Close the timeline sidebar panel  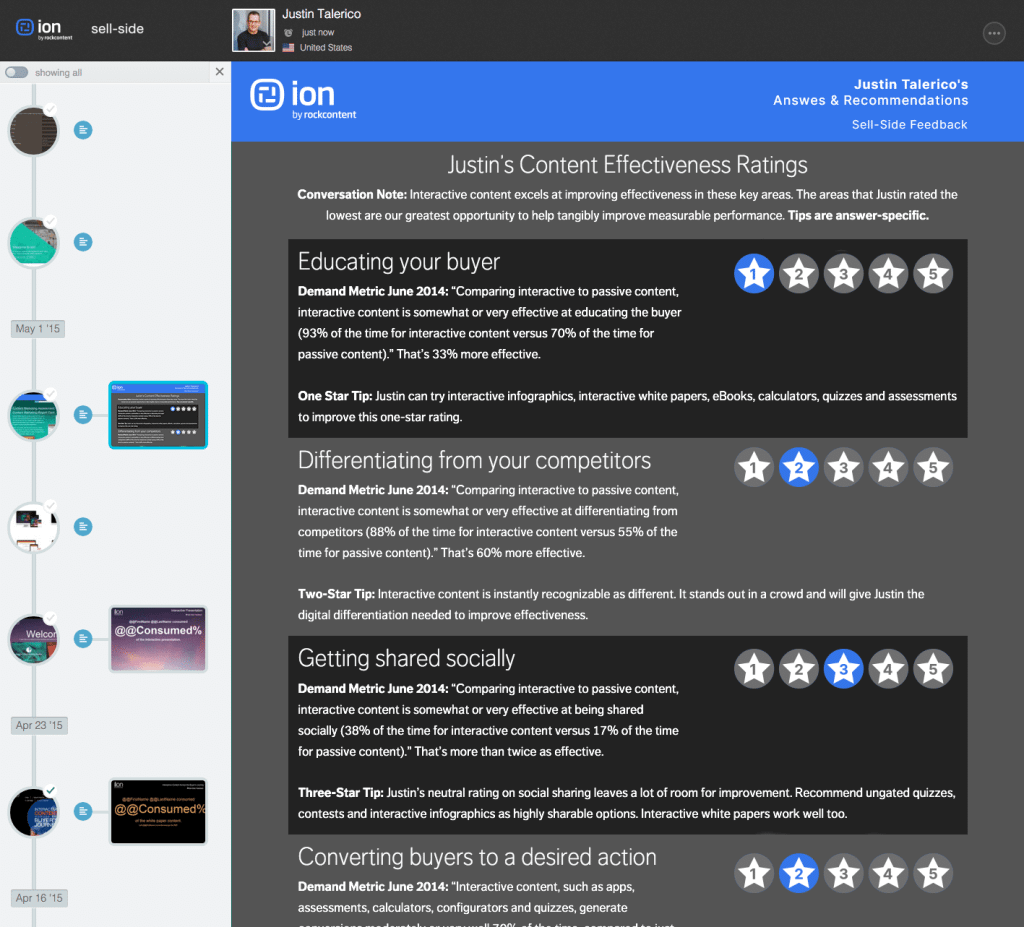pyautogui.click(x=220, y=72)
